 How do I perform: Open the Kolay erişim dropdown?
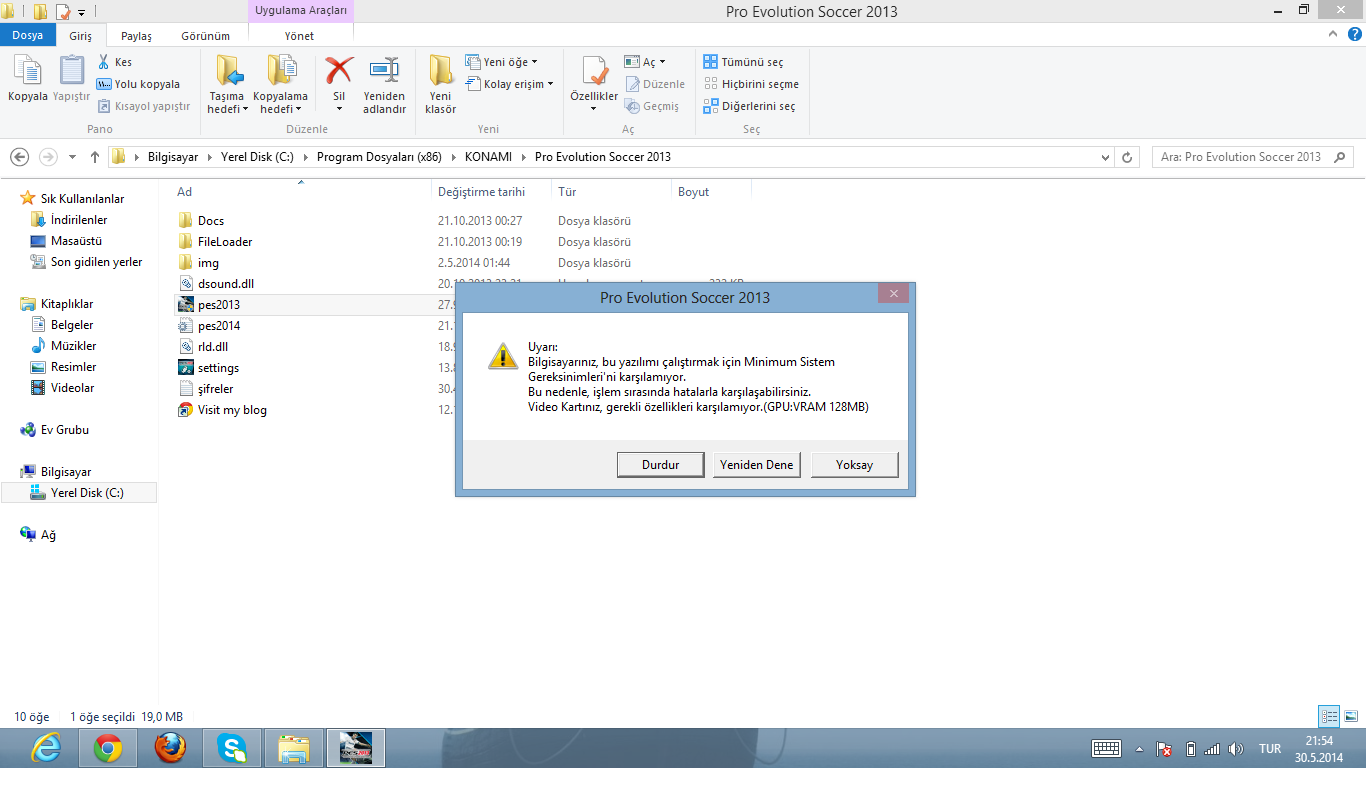pos(509,84)
